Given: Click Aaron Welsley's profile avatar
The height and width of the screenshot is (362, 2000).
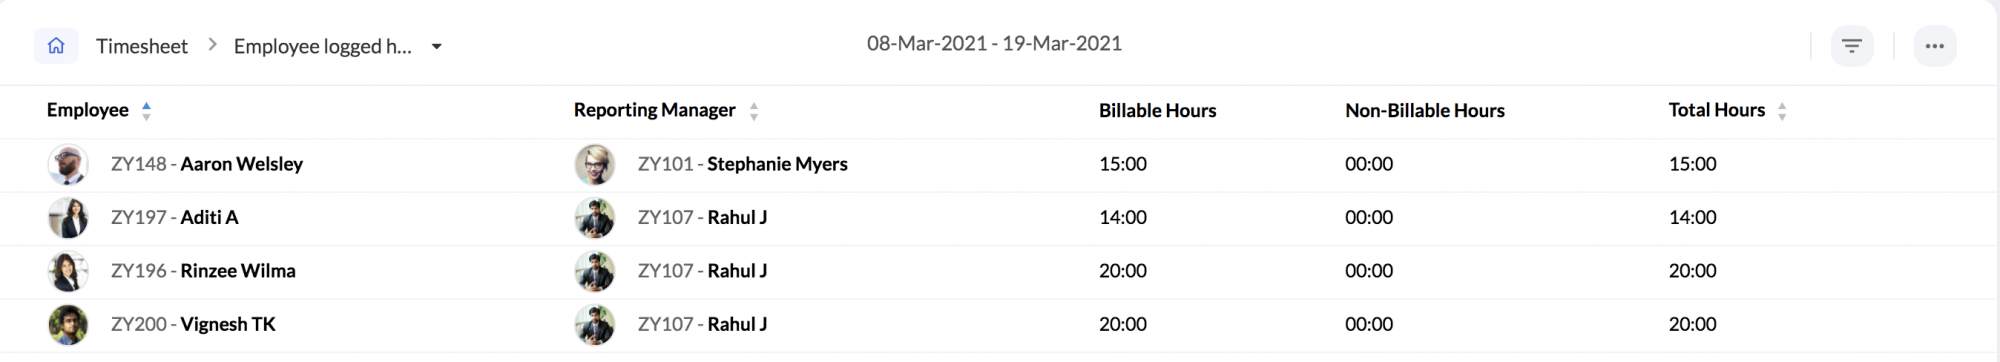Looking at the screenshot, I should pos(68,165).
